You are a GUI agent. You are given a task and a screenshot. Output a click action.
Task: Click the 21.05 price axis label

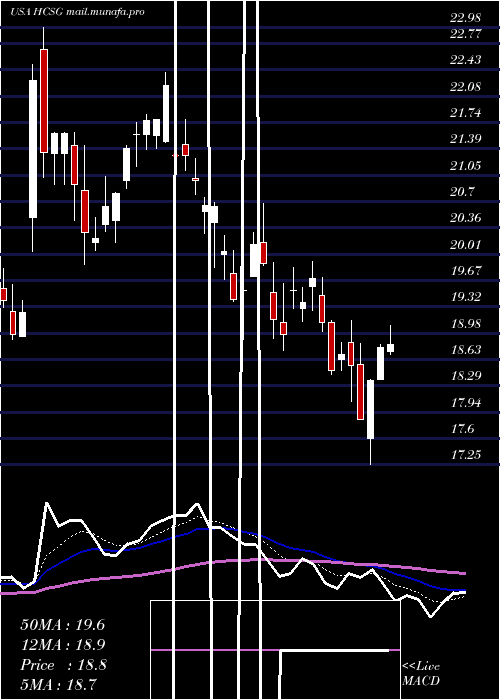tap(465, 166)
